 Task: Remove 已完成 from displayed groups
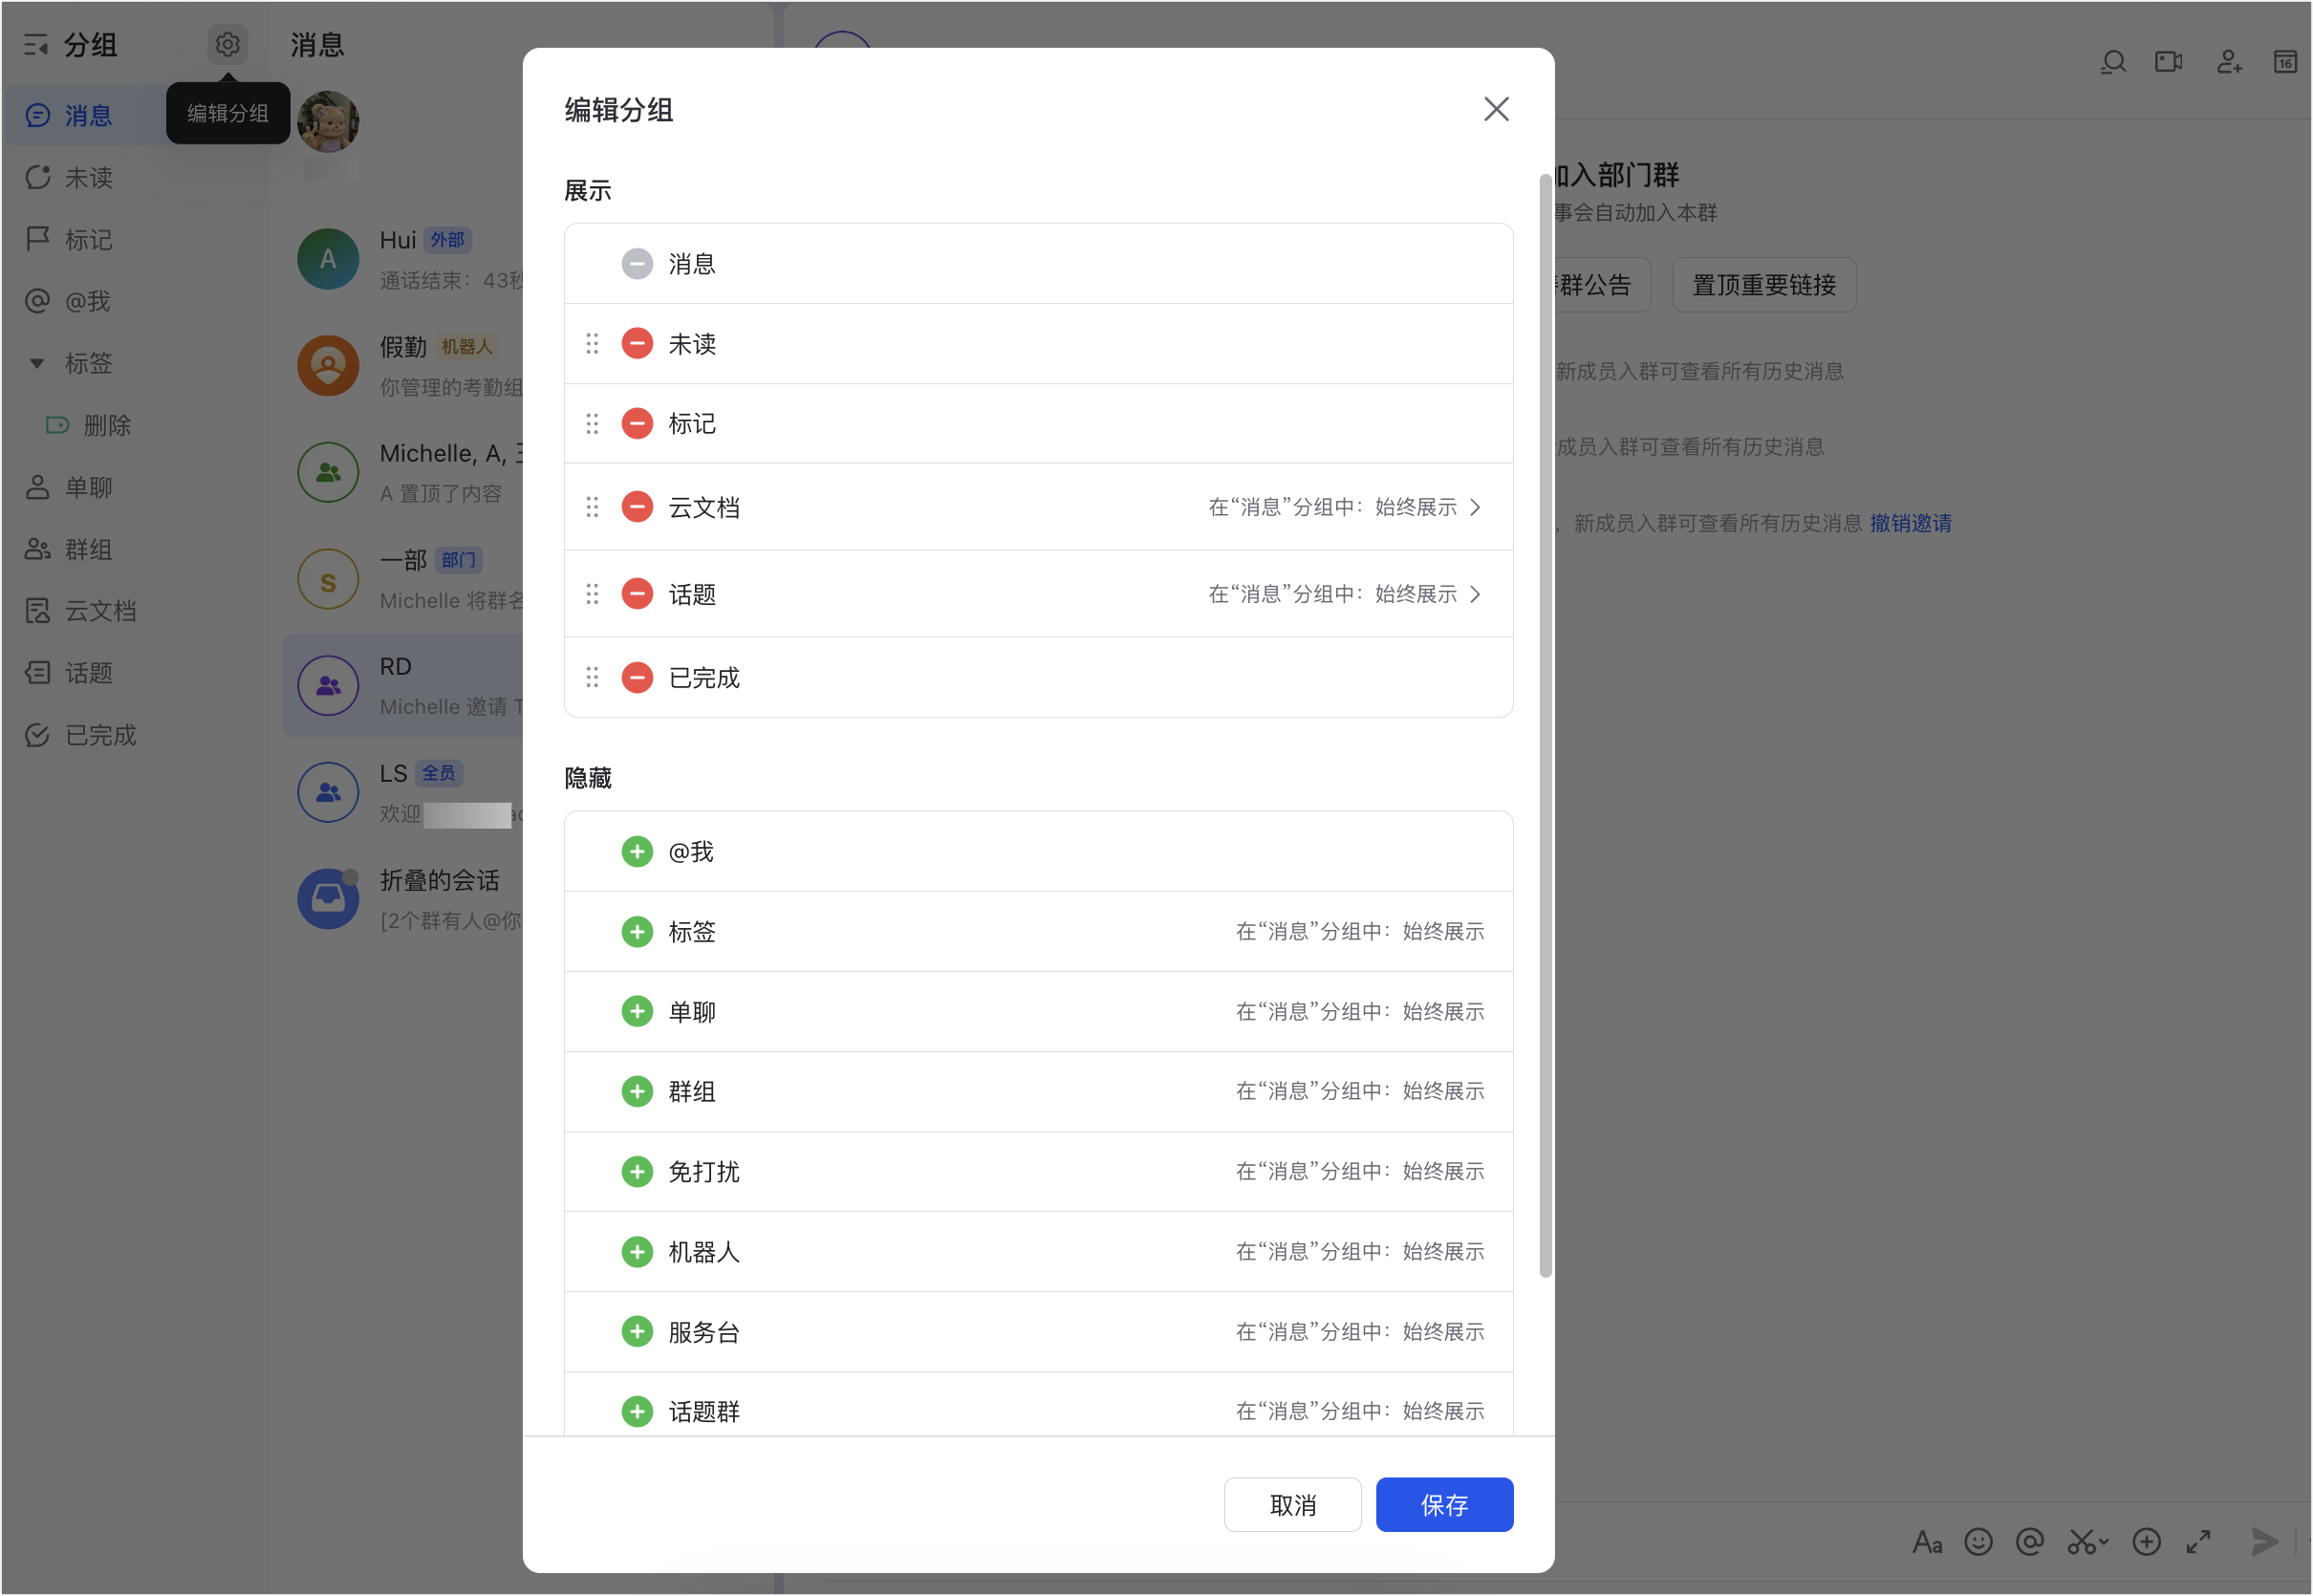pos(637,677)
